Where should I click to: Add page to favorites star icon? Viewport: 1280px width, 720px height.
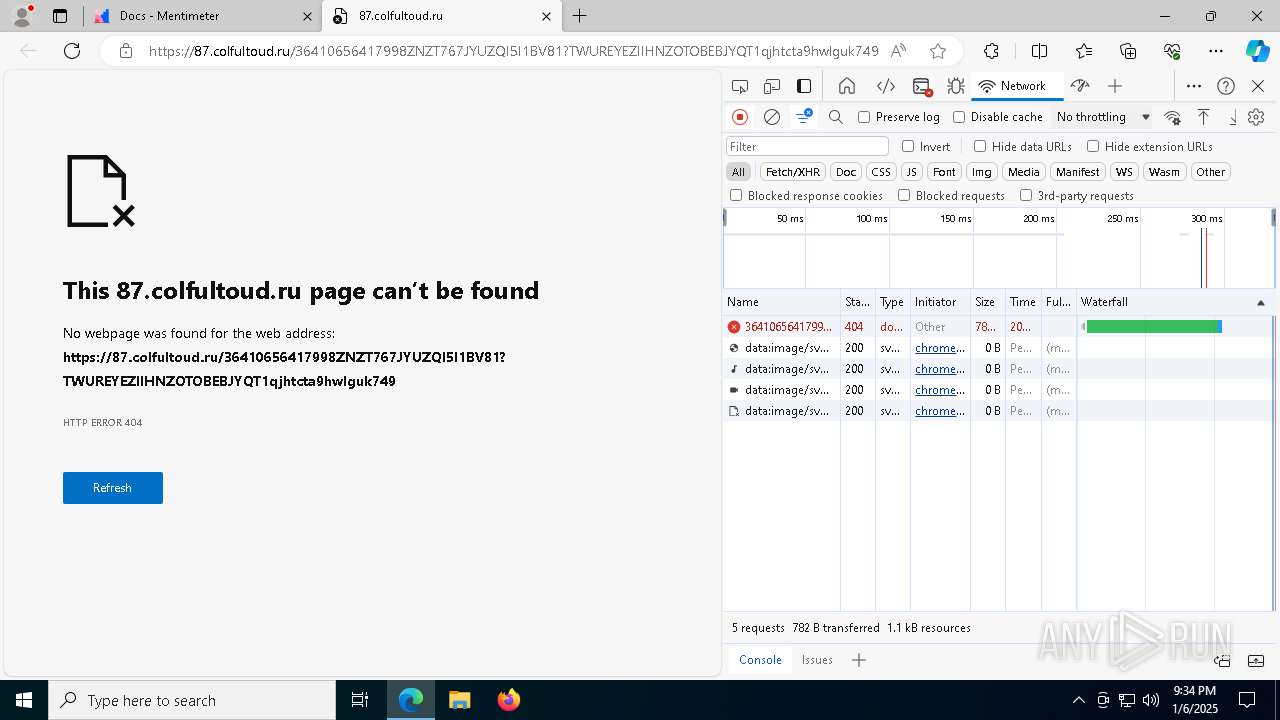[x=937, y=51]
